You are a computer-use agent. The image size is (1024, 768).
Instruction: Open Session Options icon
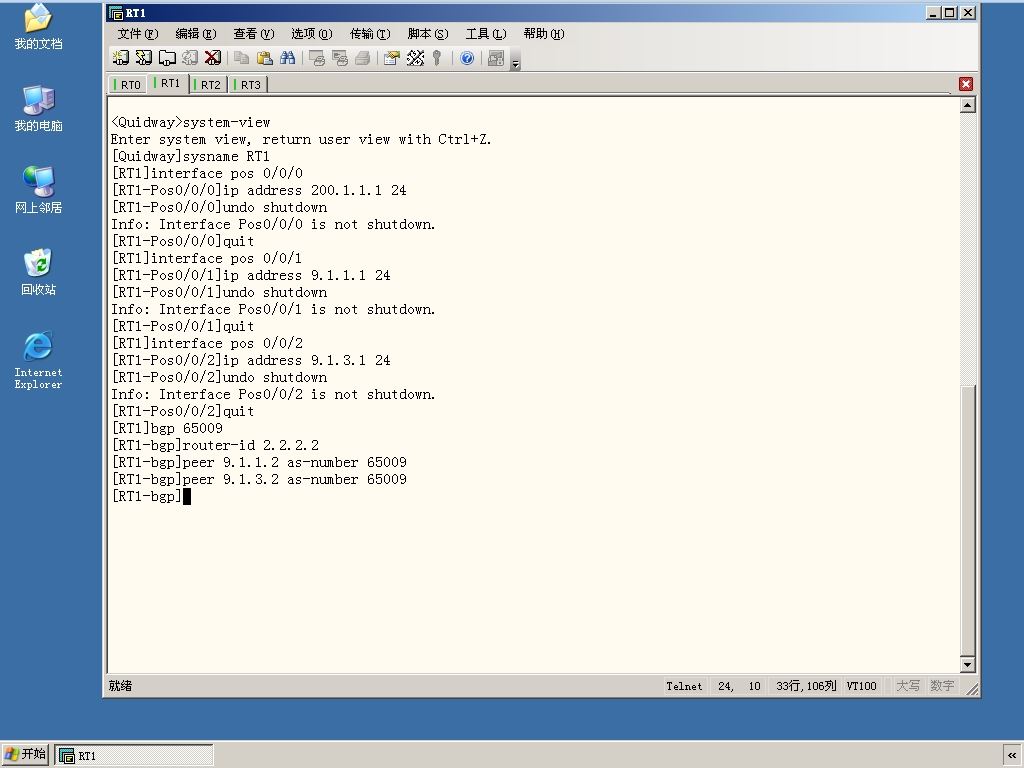pos(392,58)
